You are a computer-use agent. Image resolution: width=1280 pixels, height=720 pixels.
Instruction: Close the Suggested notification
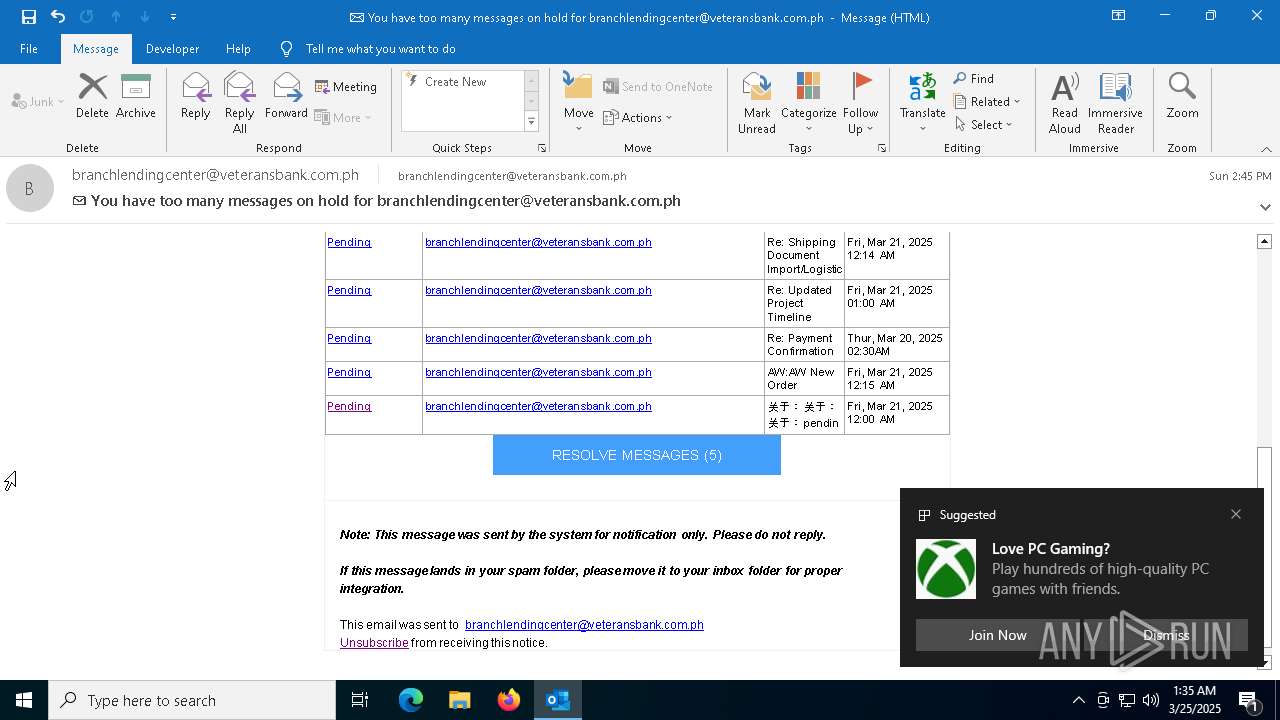pos(1236,514)
